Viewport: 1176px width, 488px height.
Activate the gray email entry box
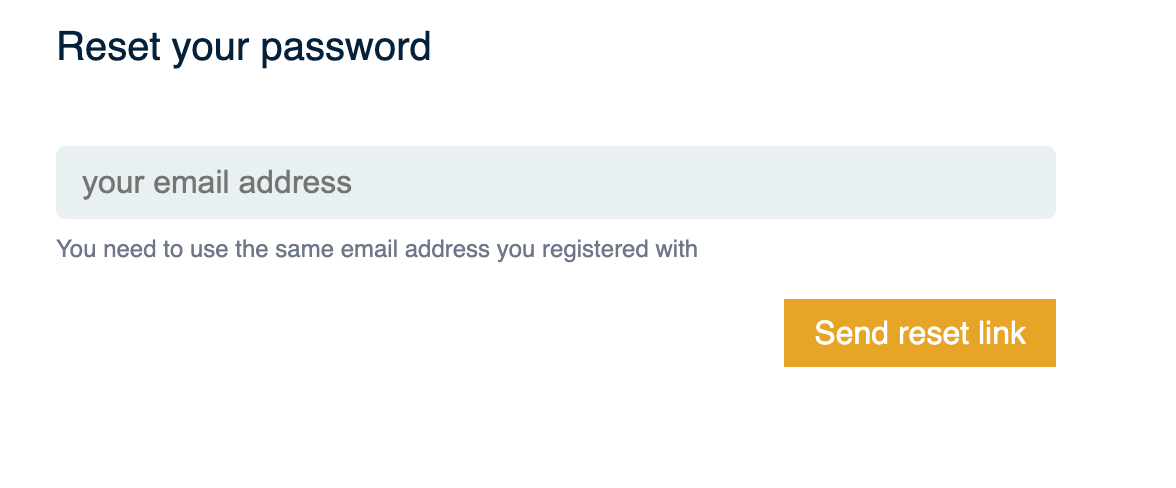point(555,183)
